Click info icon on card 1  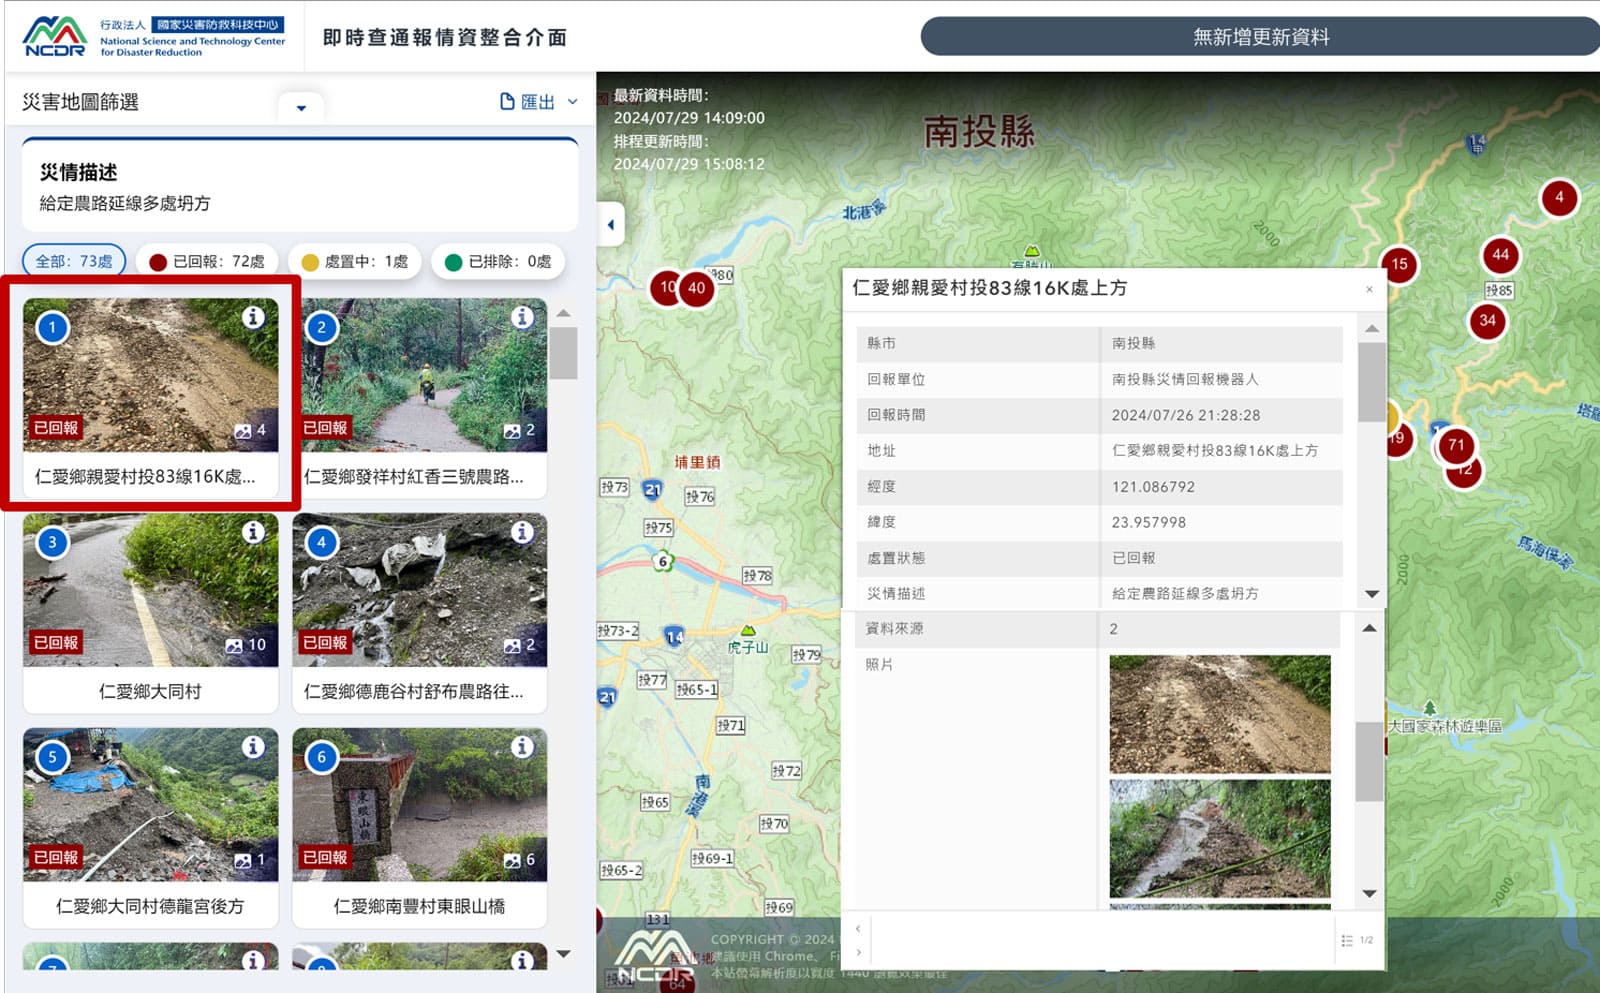254,317
